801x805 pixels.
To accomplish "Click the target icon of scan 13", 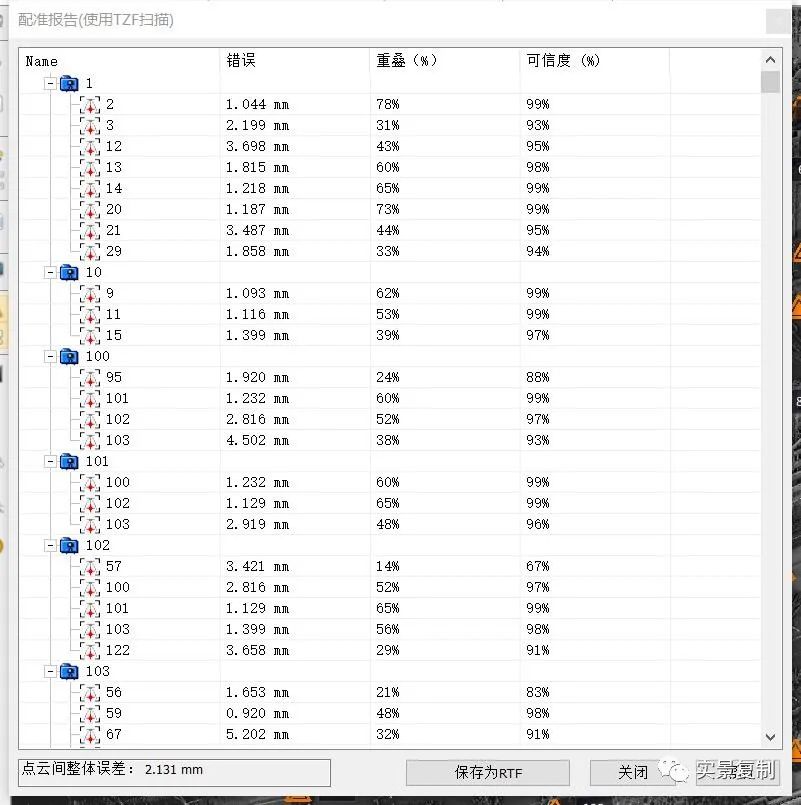I will (x=90, y=168).
